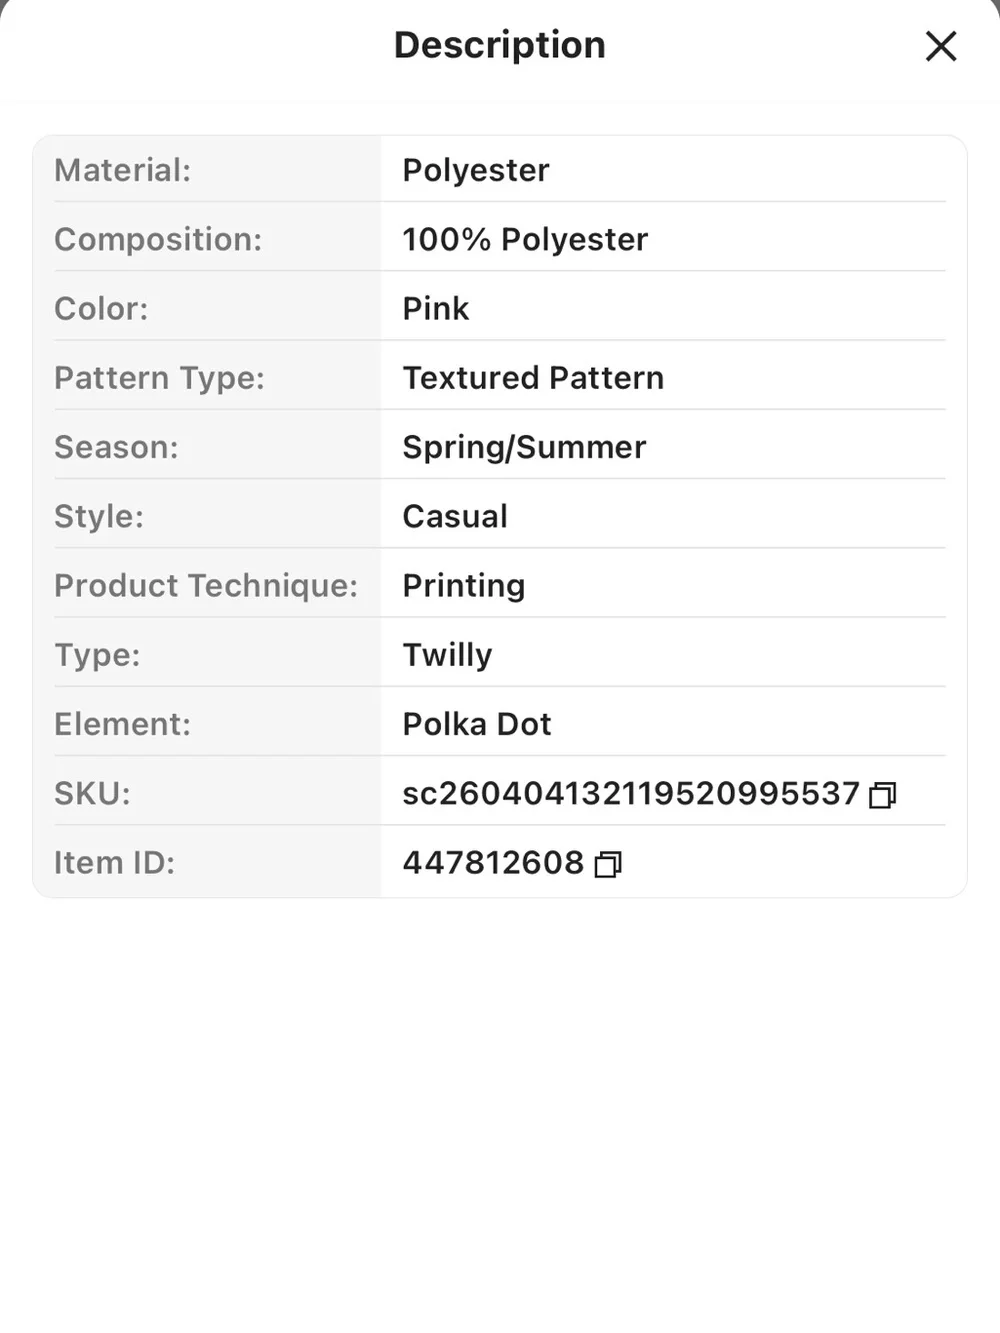Tap the Item ID label

(x=114, y=863)
